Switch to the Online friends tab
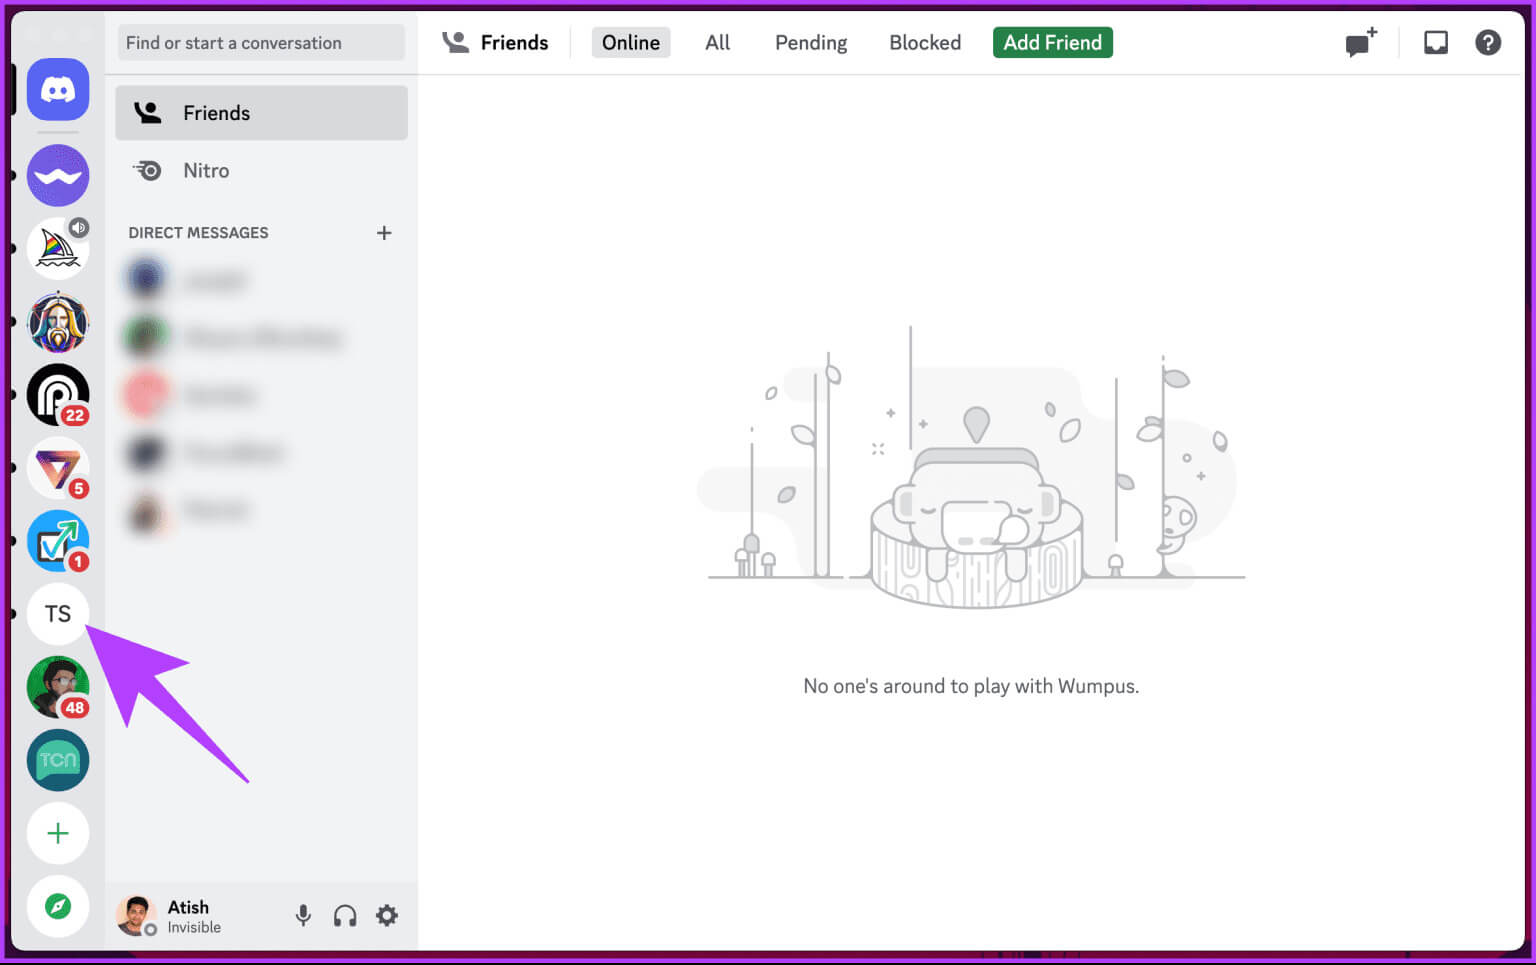Screen dimensions: 1536x965 point(631,43)
